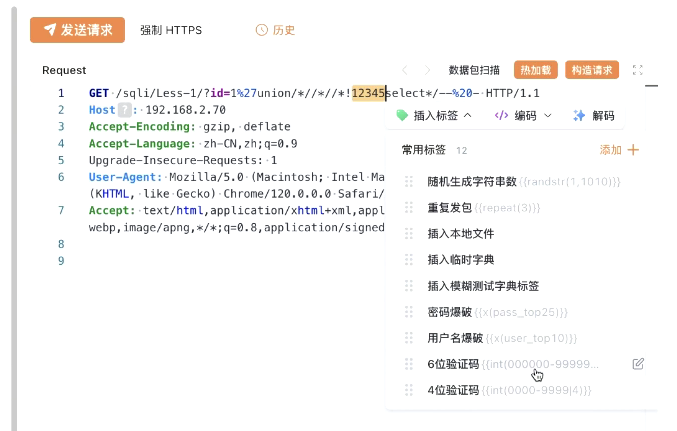Open the 历史 history link
The width and height of the screenshot is (677, 431).
(x=275, y=30)
